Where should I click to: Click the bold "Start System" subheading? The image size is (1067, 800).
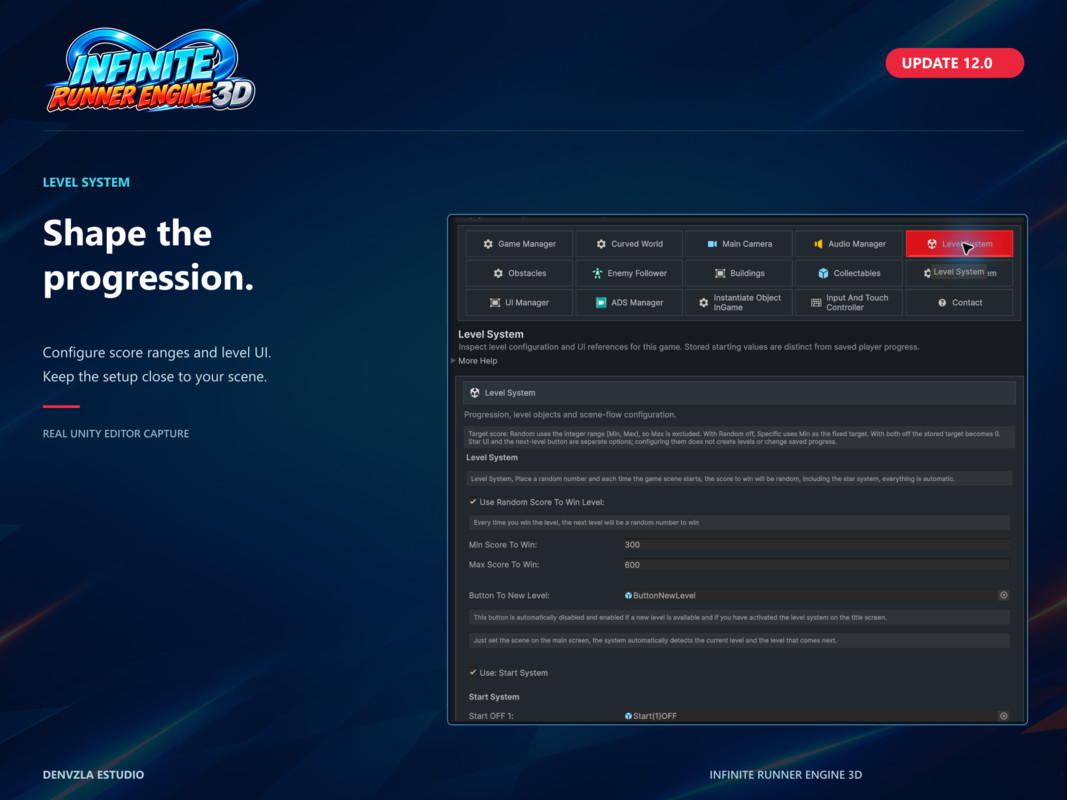coord(494,697)
